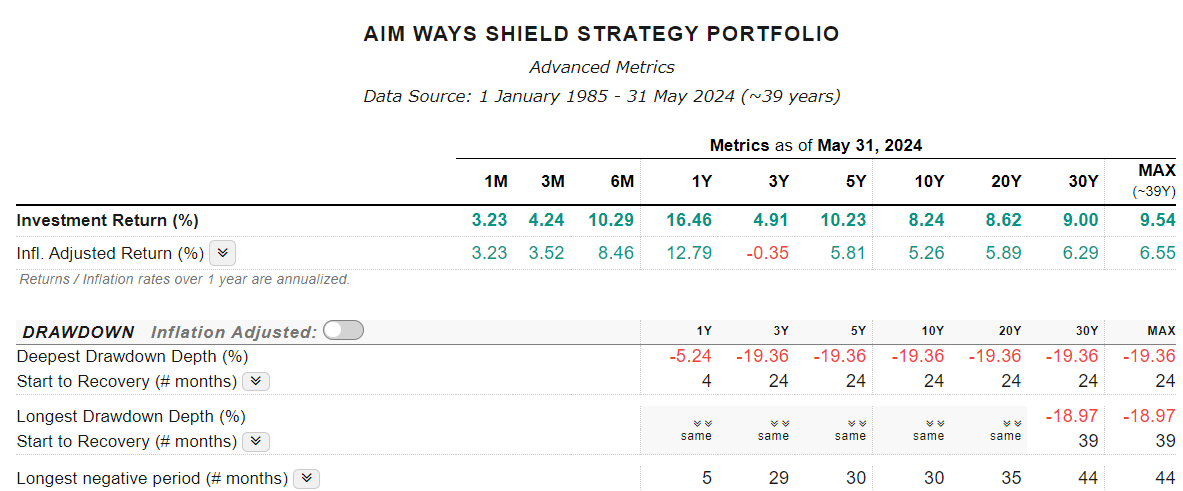Image resolution: width=1183 pixels, height=491 pixels.
Task: Select the 1M column header in Metrics
Action: click(495, 181)
